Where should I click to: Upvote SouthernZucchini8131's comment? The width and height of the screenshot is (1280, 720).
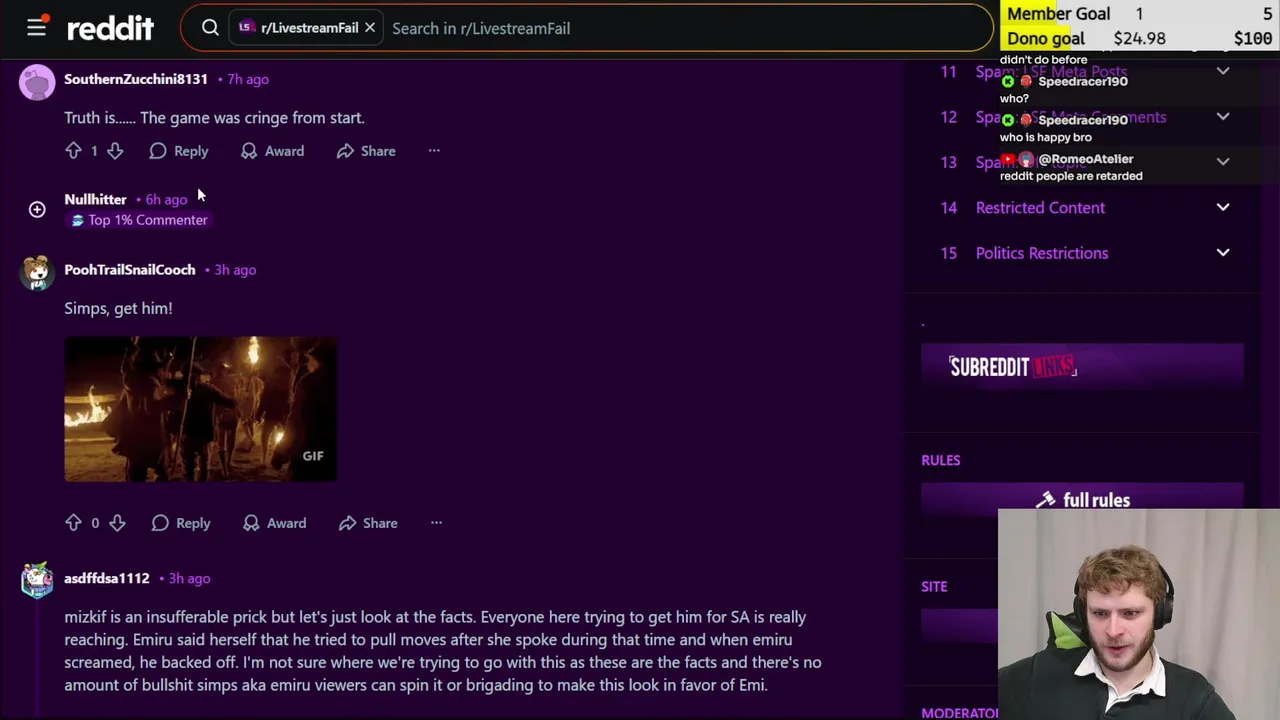click(x=73, y=151)
